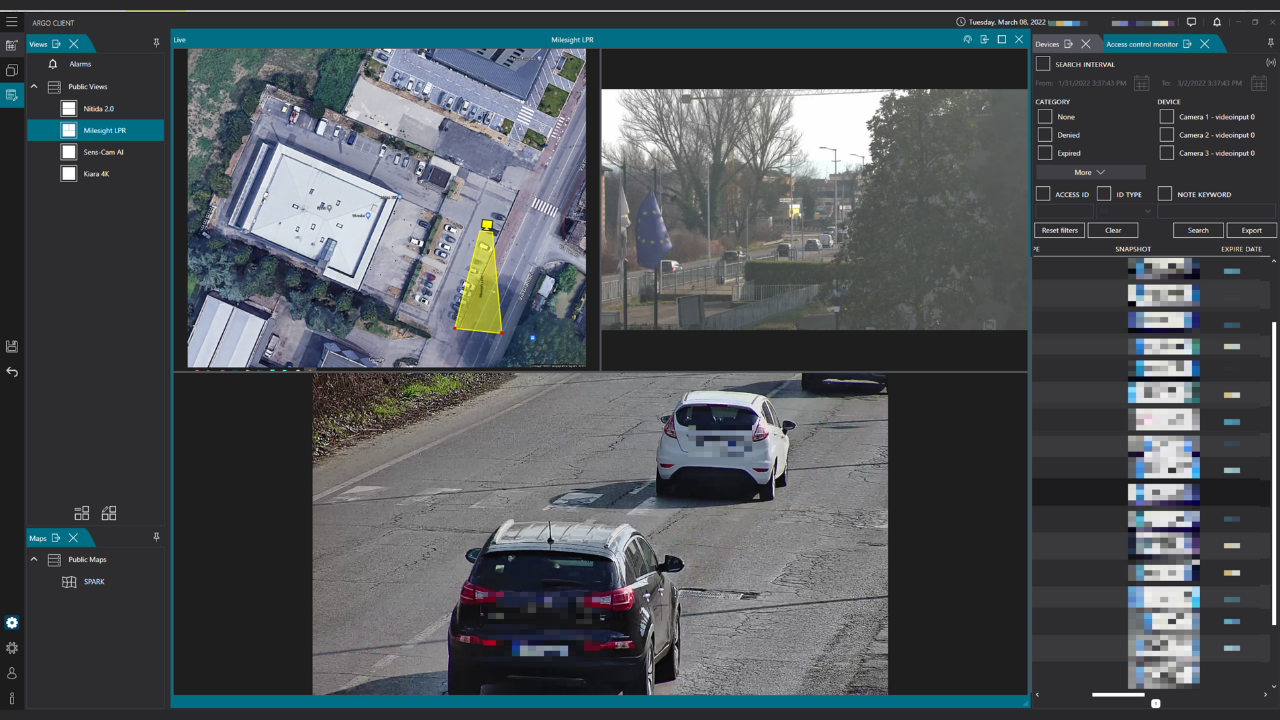Click the save icon in the left sidebar
Screen dimensions: 1280x720
[12, 345]
